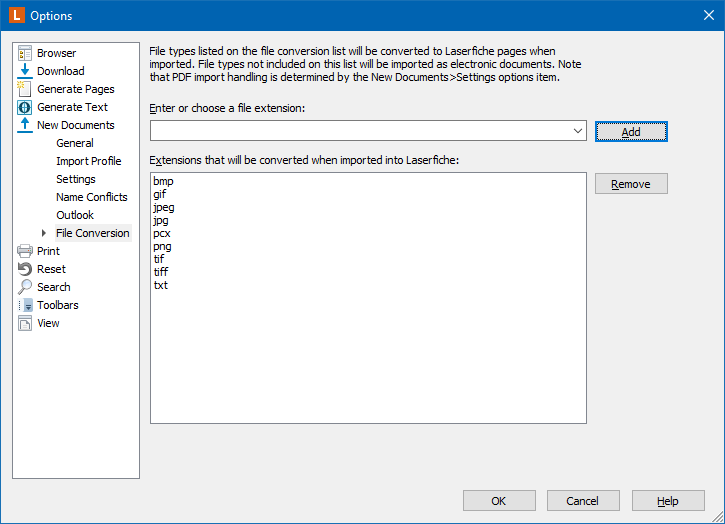This screenshot has width=725, height=524.
Task: Click the Search magnifier icon
Action: [x=25, y=287]
